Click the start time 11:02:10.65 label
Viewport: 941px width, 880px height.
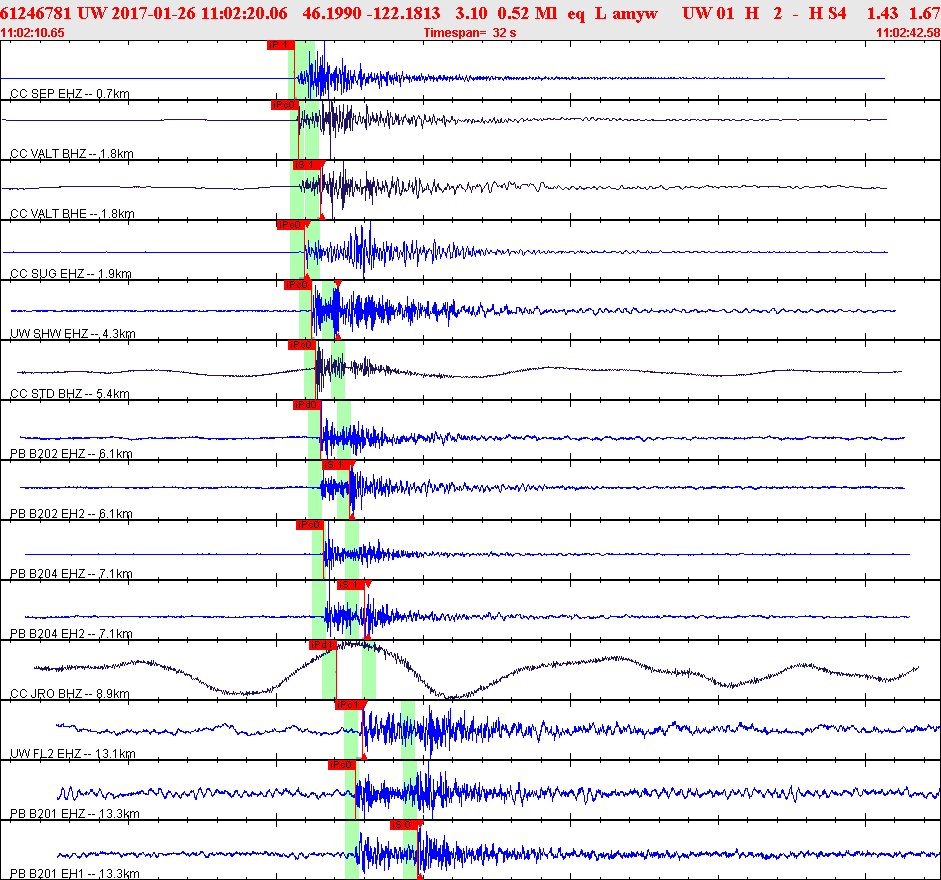pos(33,33)
